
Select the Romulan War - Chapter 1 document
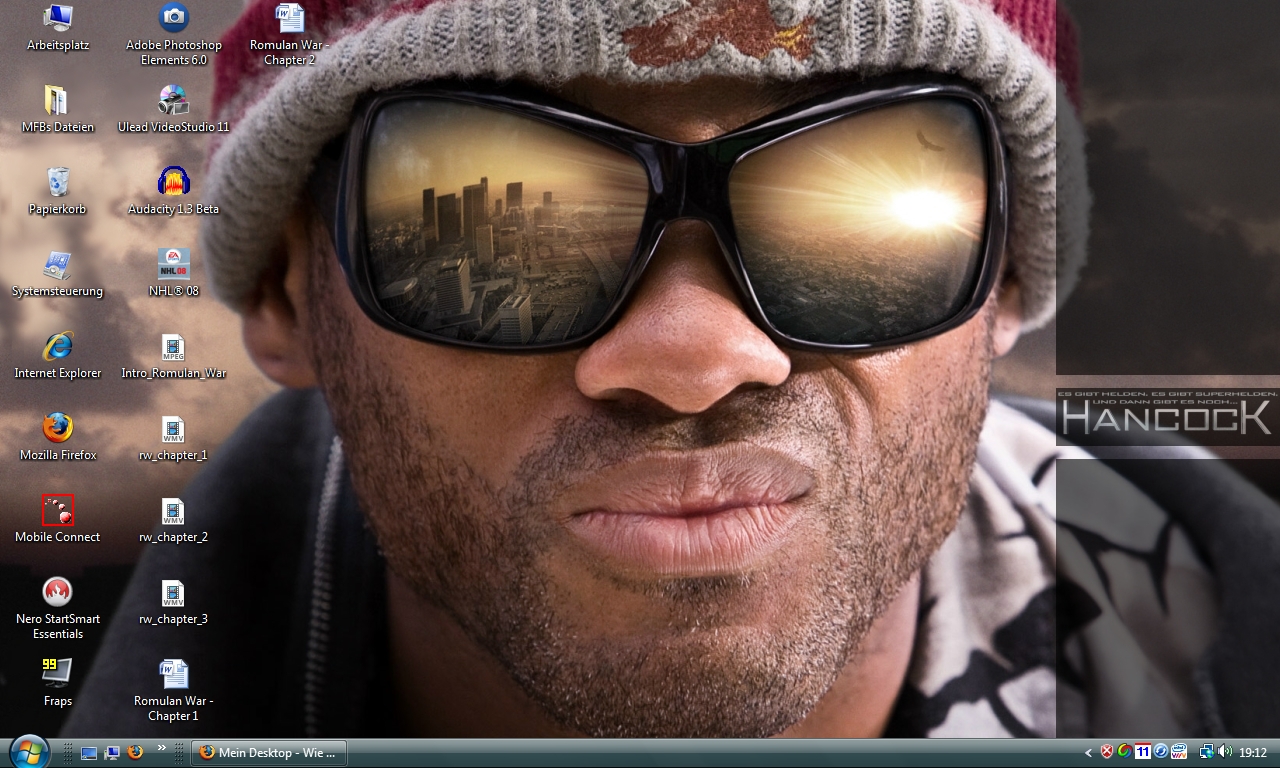point(173,674)
